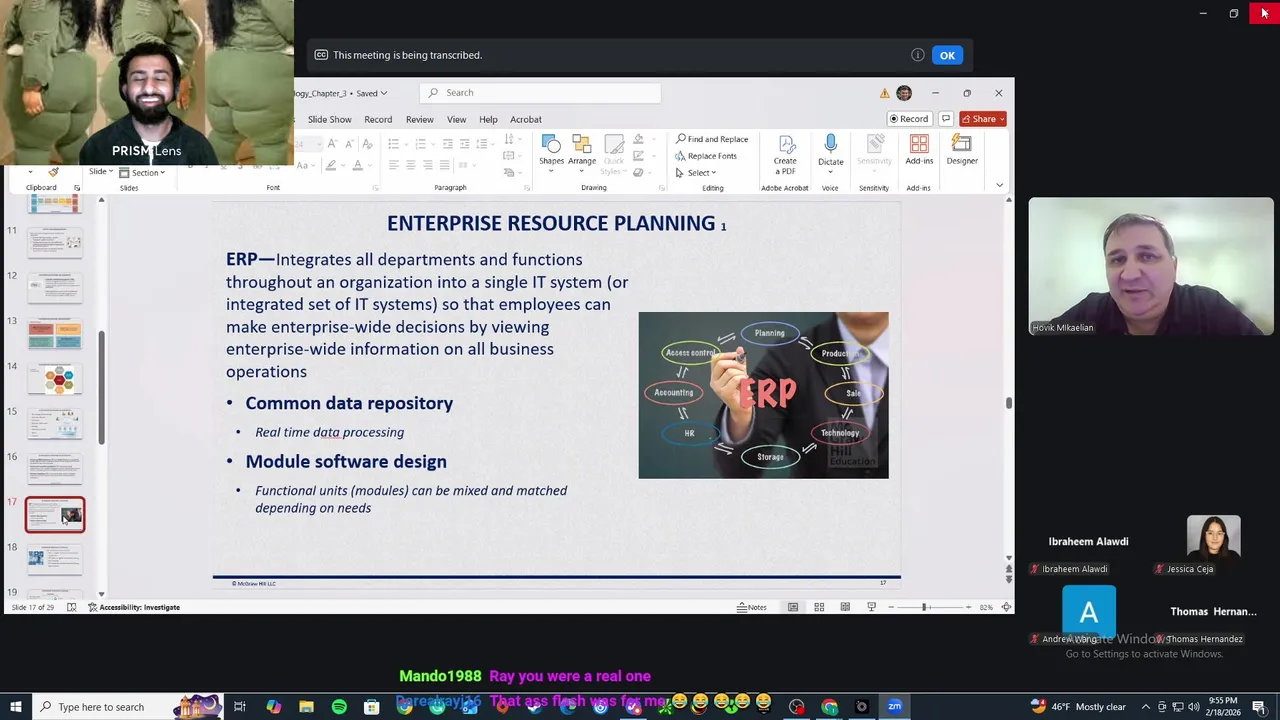Open the comments pane icon
Screen dimensions: 1280x720
click(945, 119)
